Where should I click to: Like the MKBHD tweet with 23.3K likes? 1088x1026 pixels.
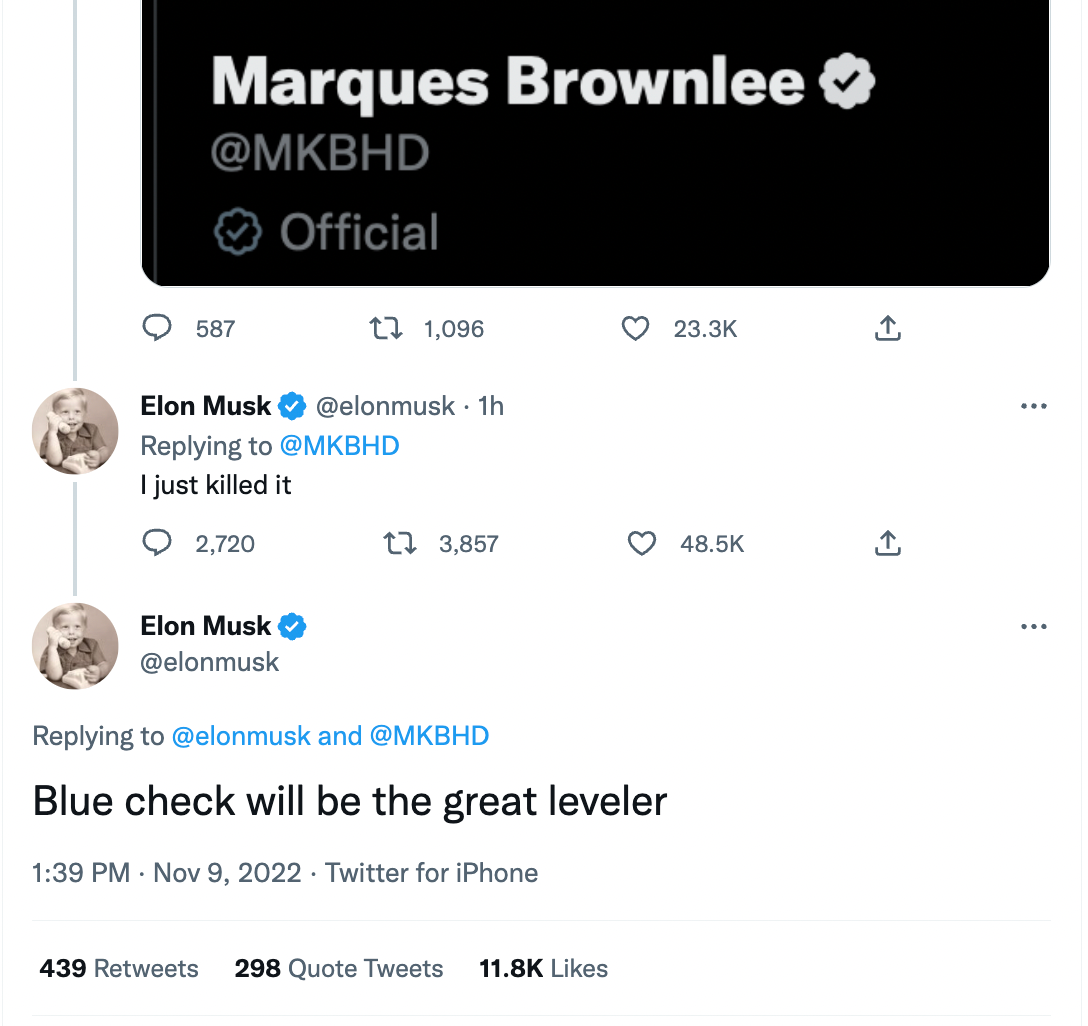point(635,328)
